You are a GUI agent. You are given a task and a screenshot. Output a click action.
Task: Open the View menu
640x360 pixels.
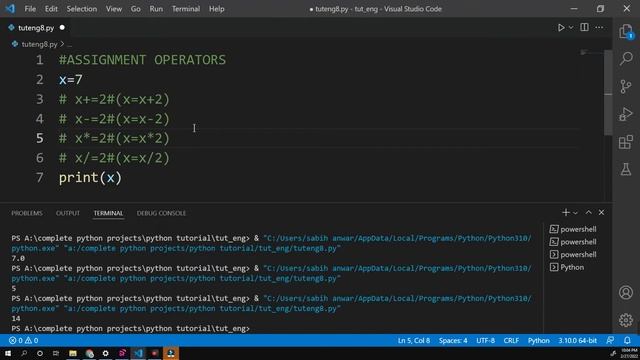point(113,9)
